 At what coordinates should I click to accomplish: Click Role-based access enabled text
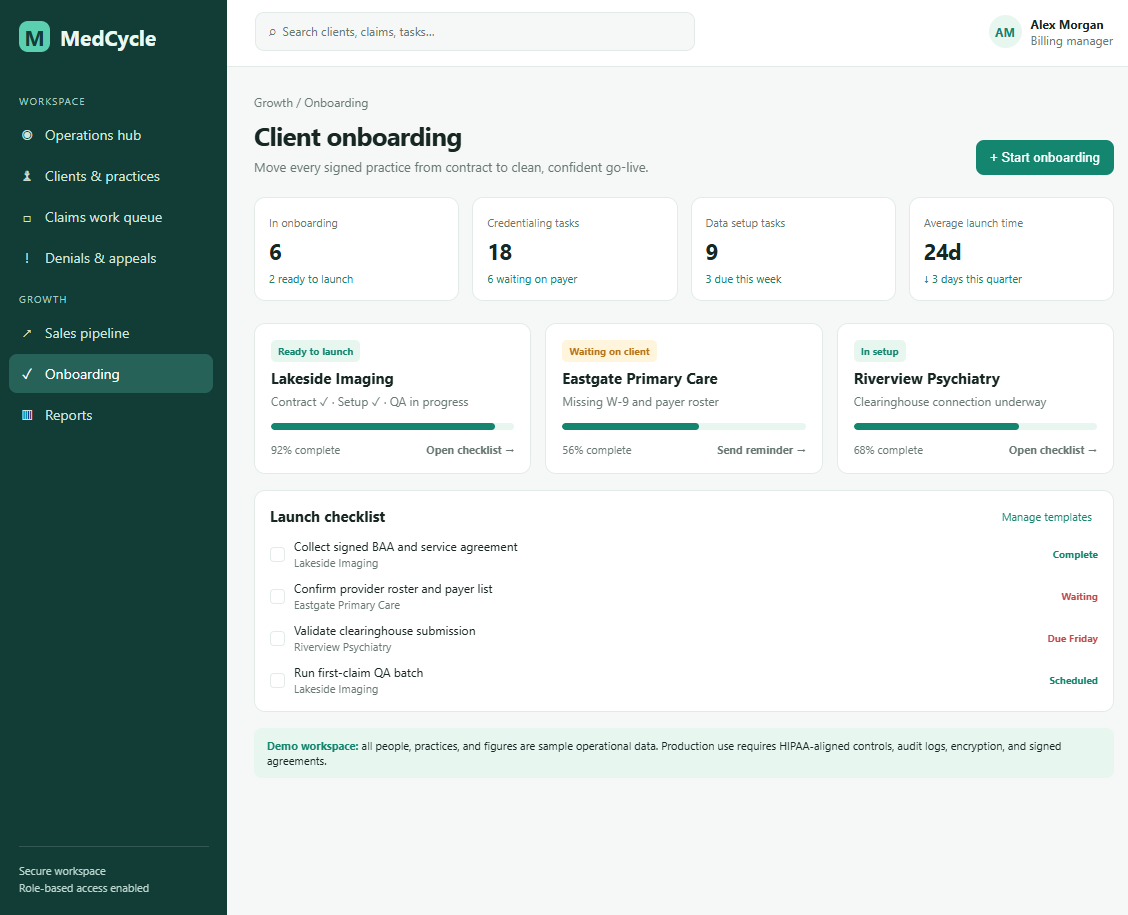pos(84,888)
